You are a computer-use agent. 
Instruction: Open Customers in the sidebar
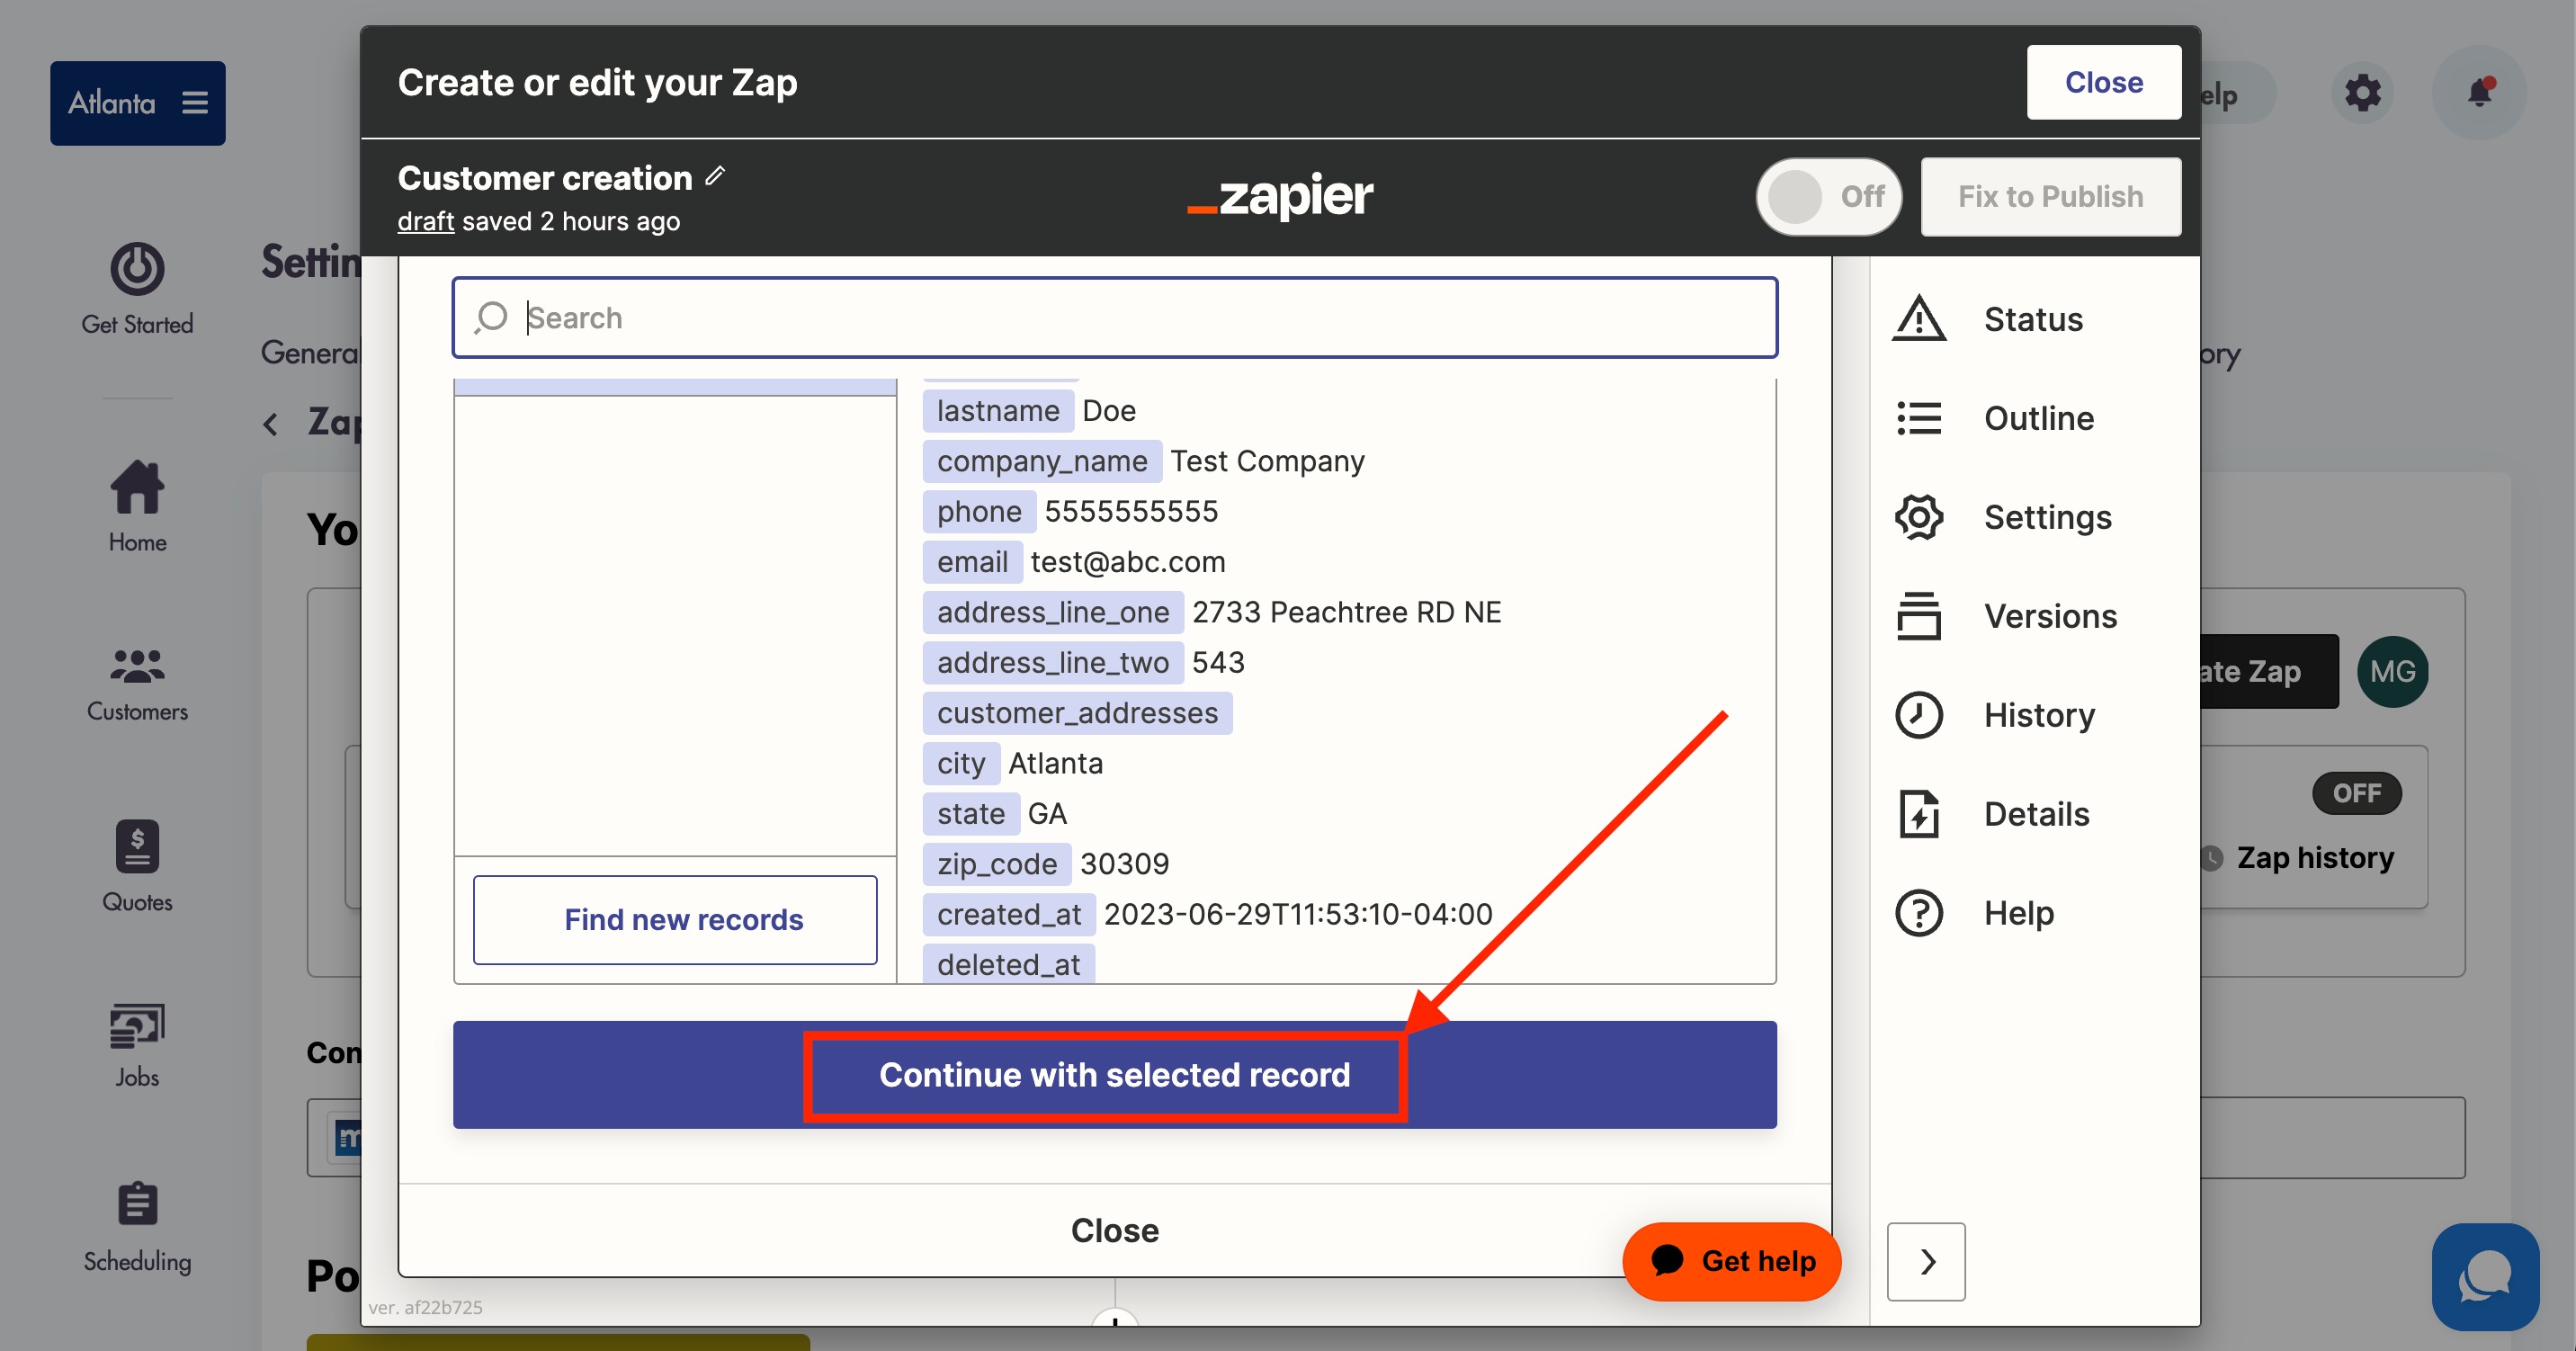click(137, 685)
